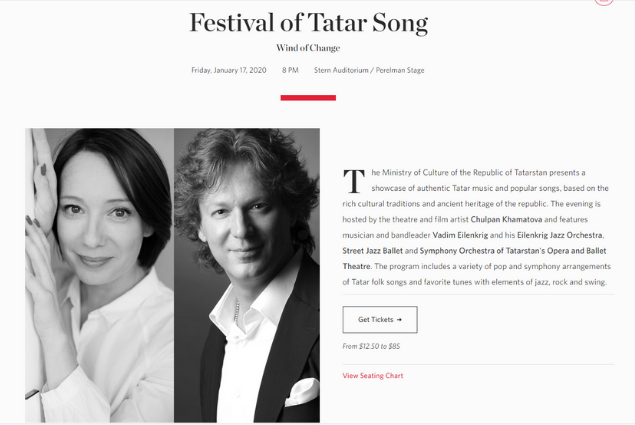Click Stern Auditorium / Perelman Stage venue

click(369, 70)
